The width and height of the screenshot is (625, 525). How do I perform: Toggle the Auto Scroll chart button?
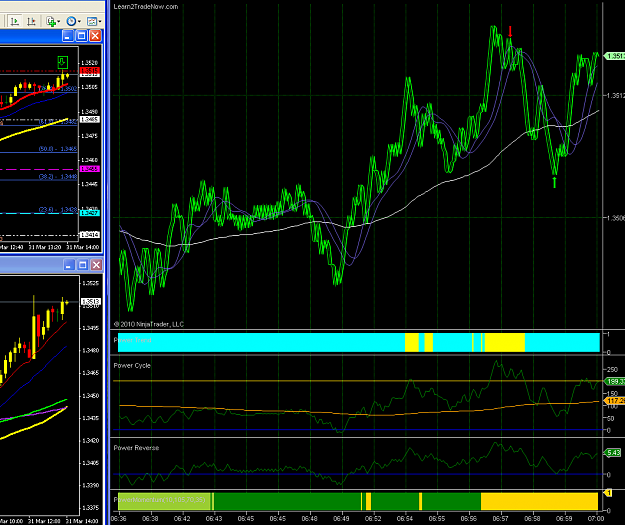(15, 21)
